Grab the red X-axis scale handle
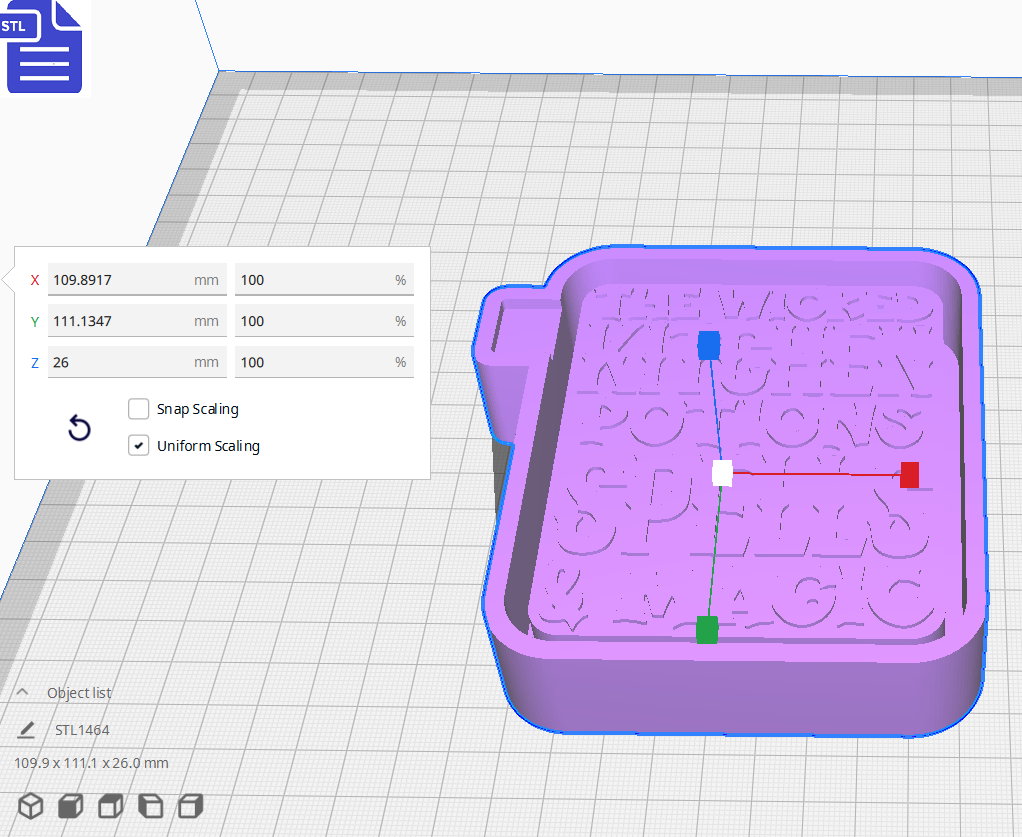 click(x=909, y=475)
